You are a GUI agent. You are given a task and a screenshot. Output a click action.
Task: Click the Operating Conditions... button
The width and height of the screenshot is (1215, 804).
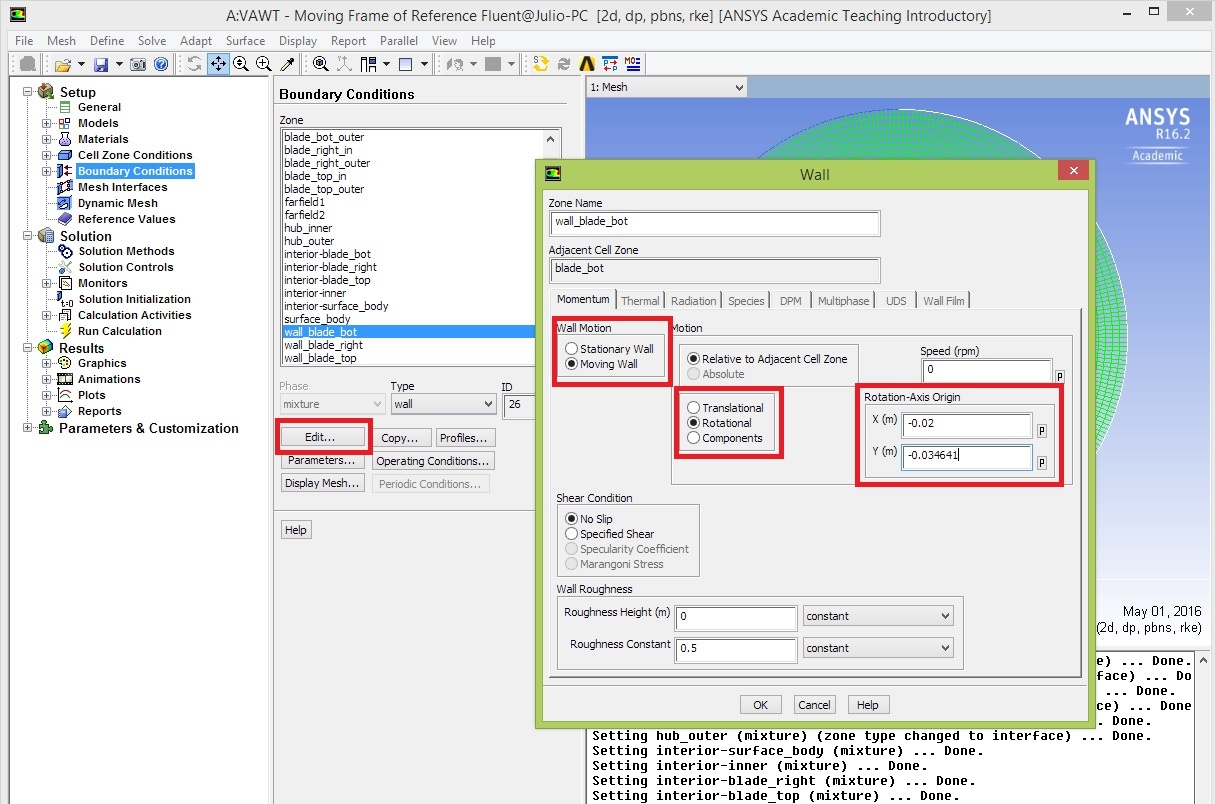pyautogui.click(x=433, y=461)
